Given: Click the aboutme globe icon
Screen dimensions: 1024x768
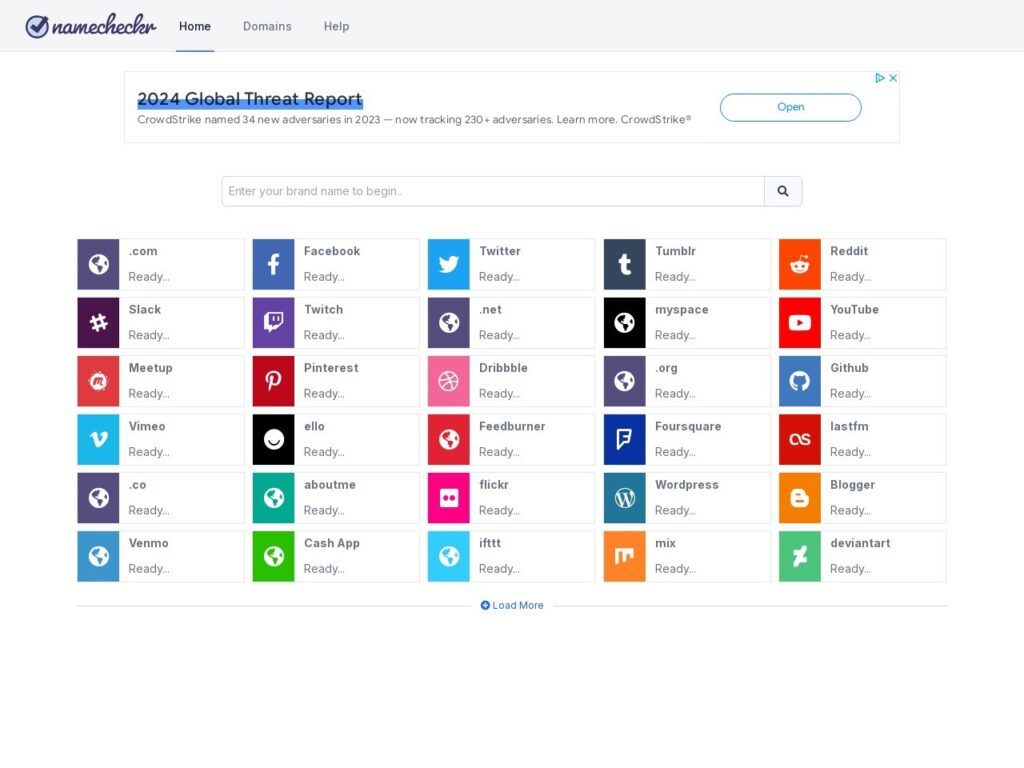Looking at the screenshot, I should pos(273,498).
